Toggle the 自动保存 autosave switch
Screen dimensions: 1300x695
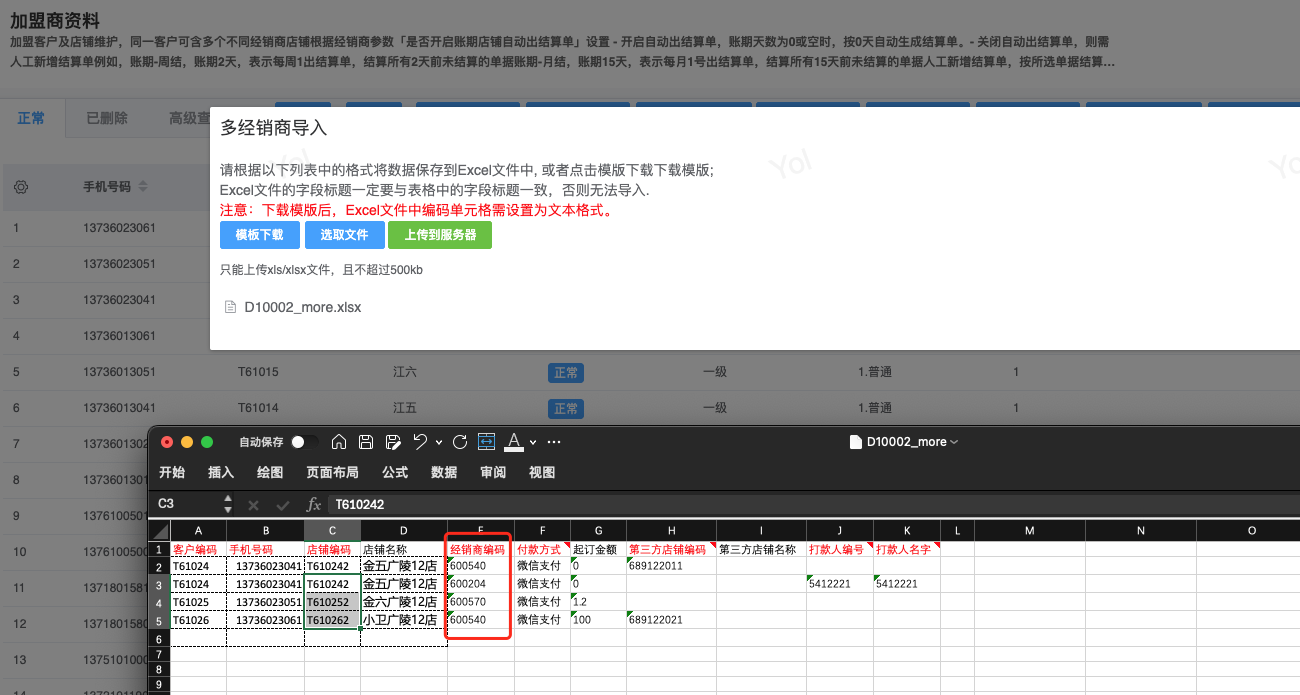304,442
